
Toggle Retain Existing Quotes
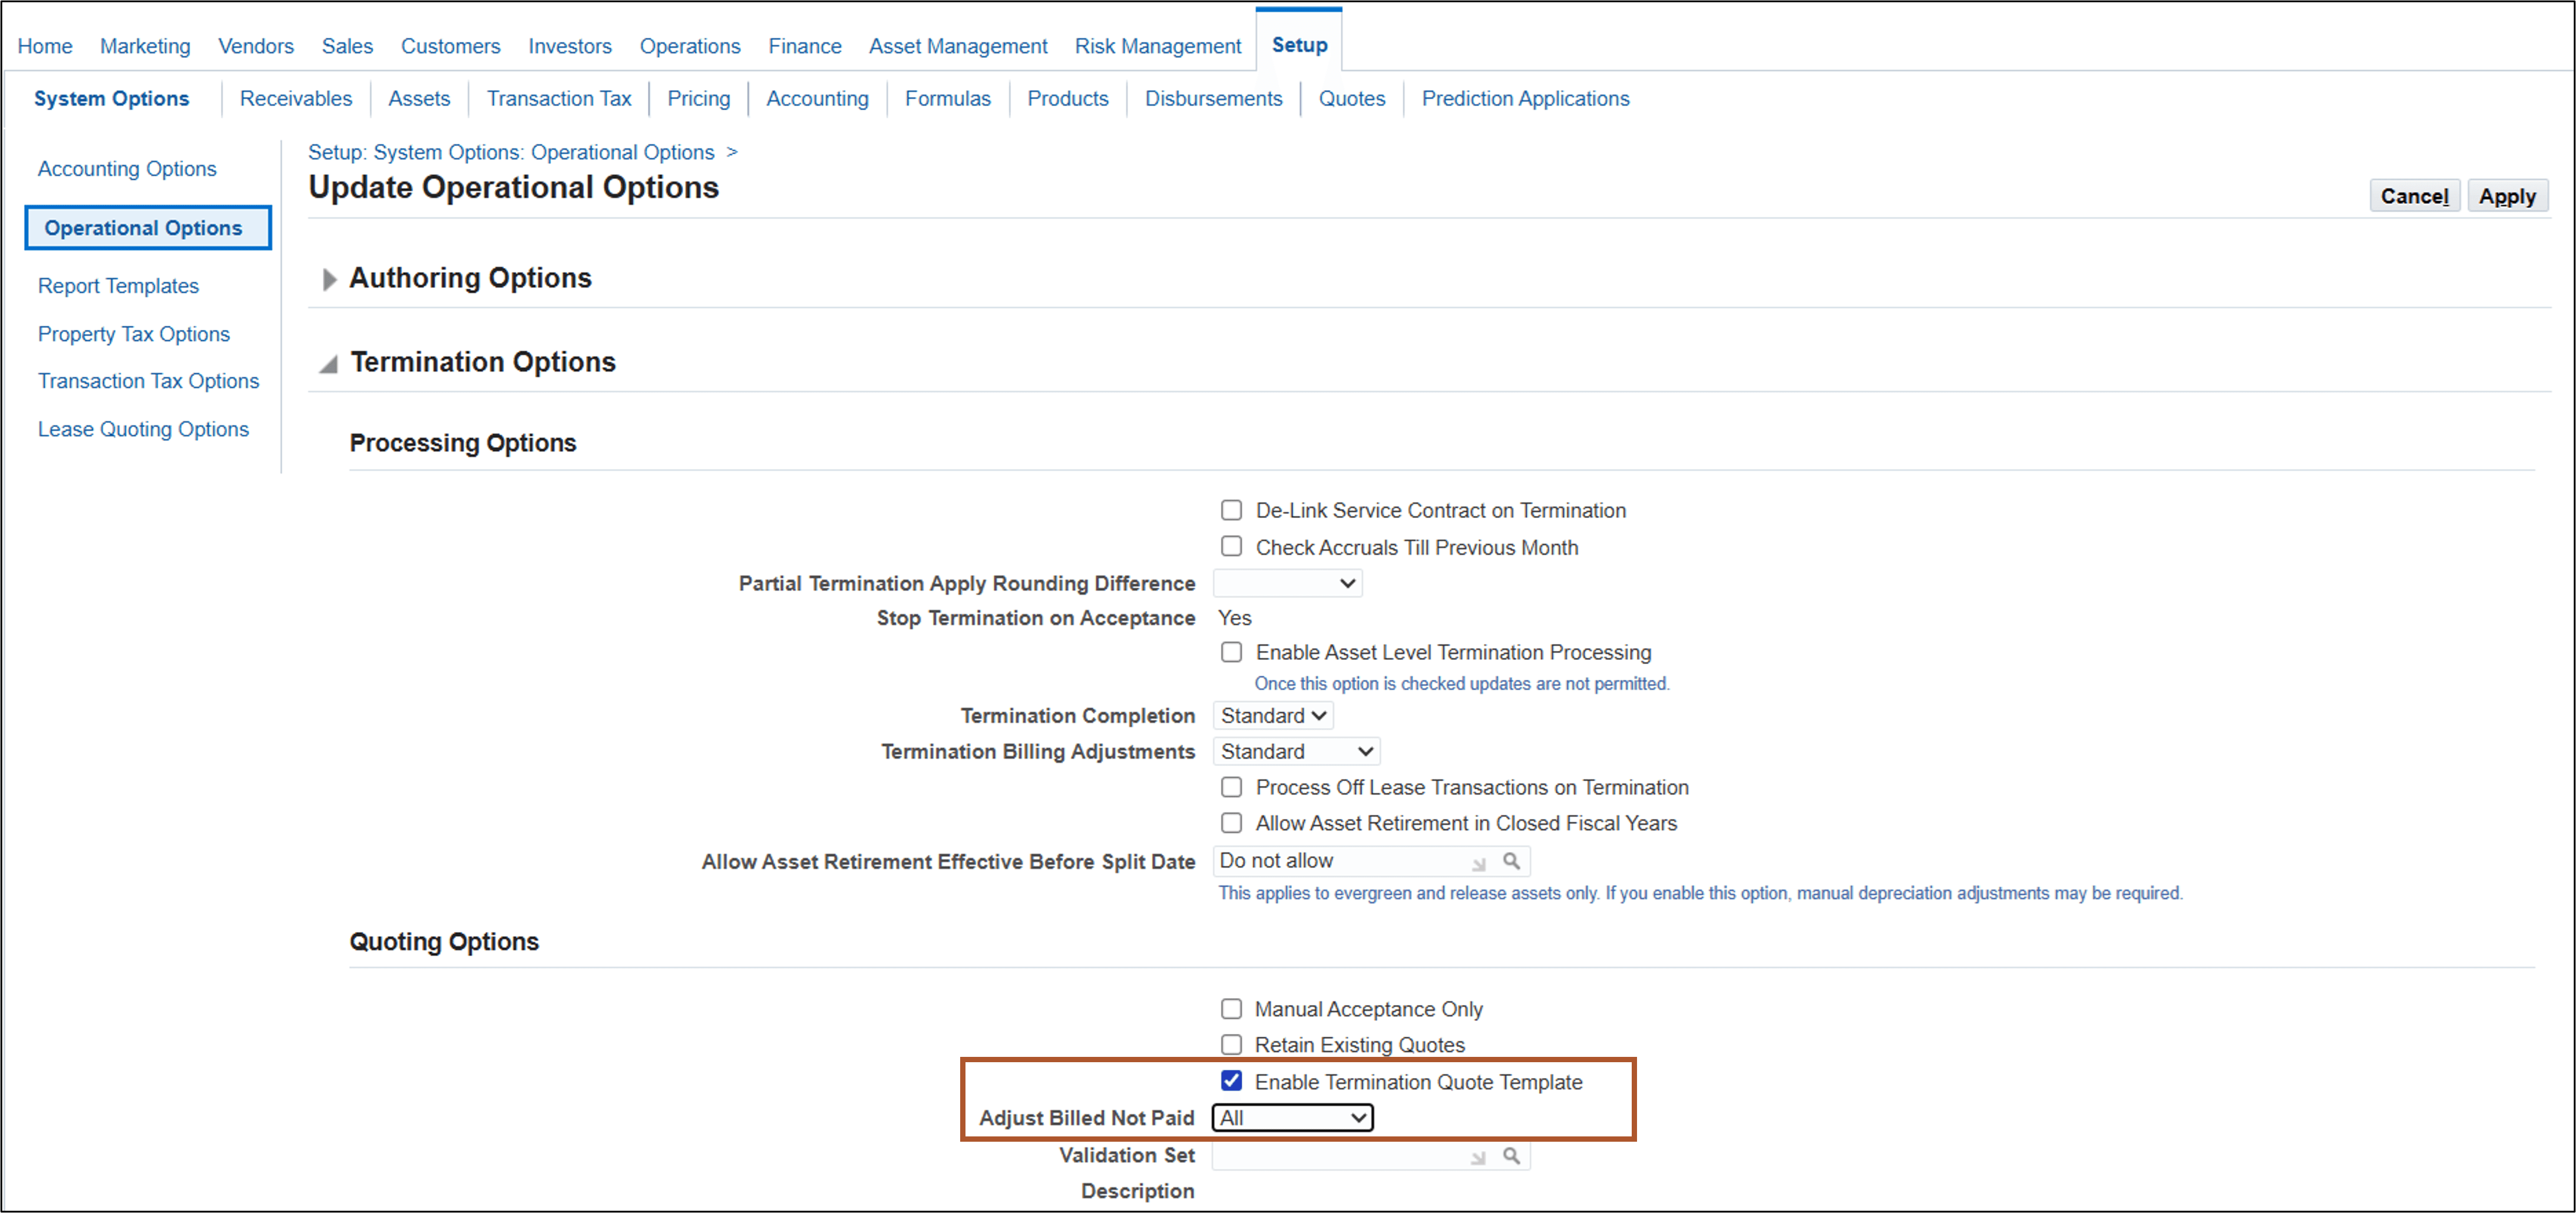[x=1231, y=1044]
